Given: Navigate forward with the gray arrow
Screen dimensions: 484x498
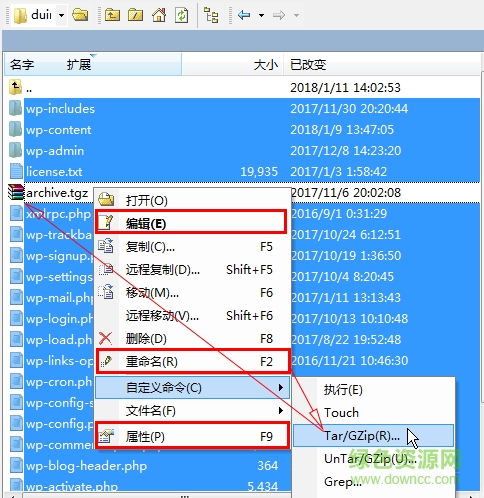Looking at the screenshot, I should tap(279, 15).
